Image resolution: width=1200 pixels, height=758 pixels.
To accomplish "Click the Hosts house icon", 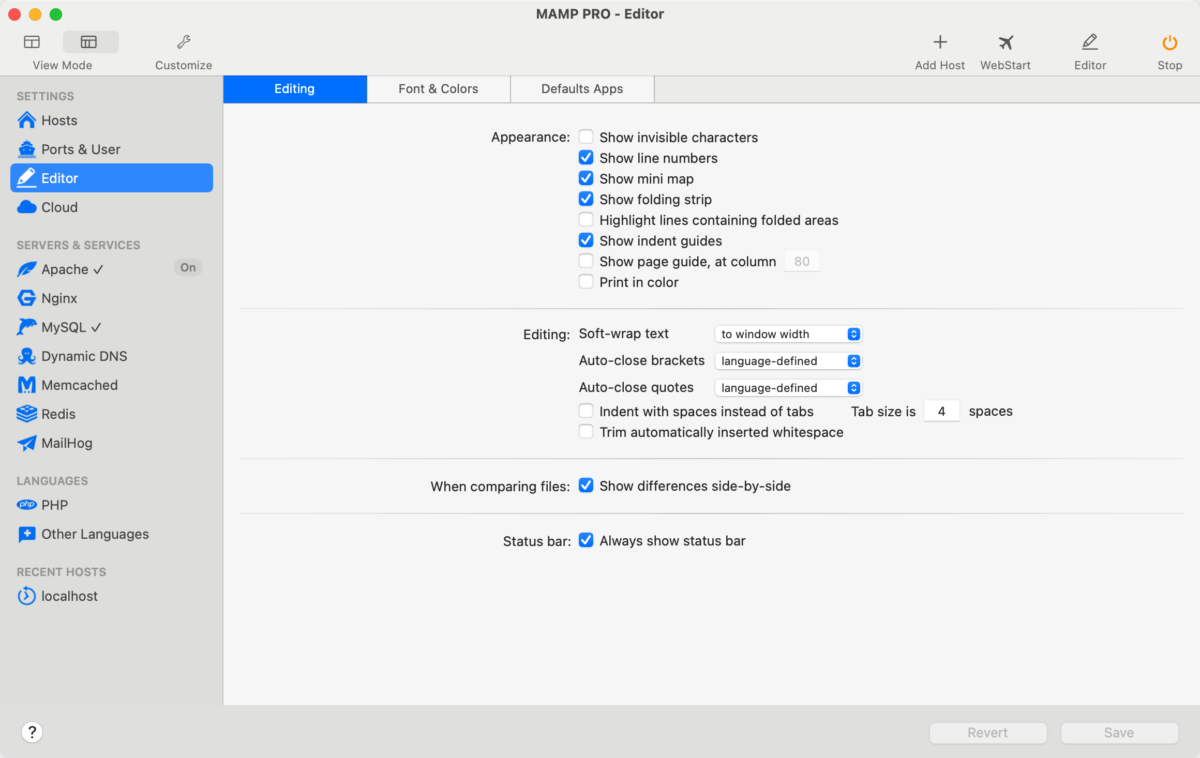I will coord(27,120).
